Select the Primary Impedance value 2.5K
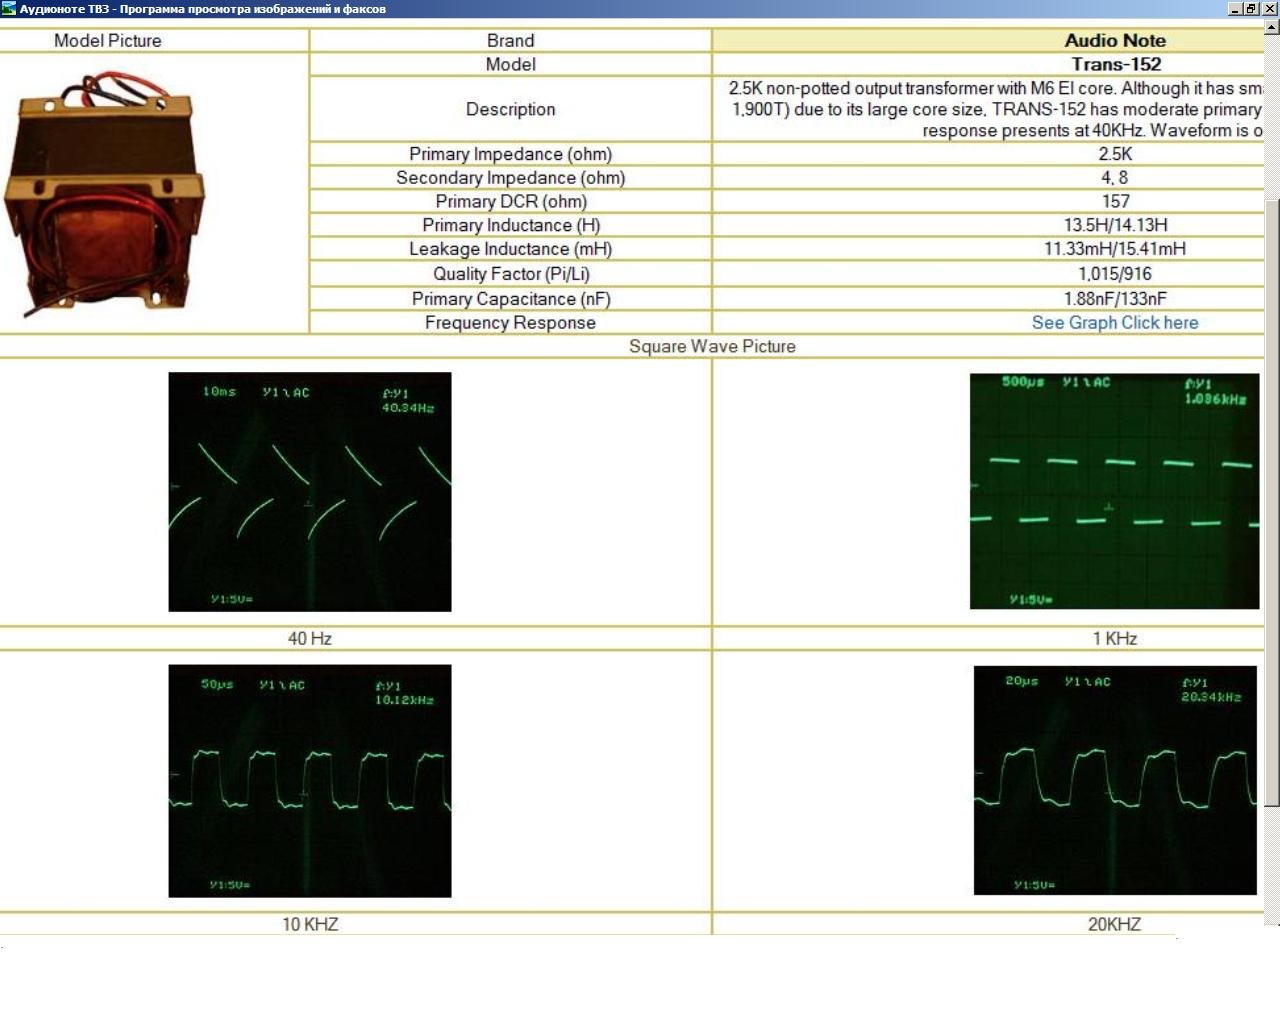 [1115, 154]
